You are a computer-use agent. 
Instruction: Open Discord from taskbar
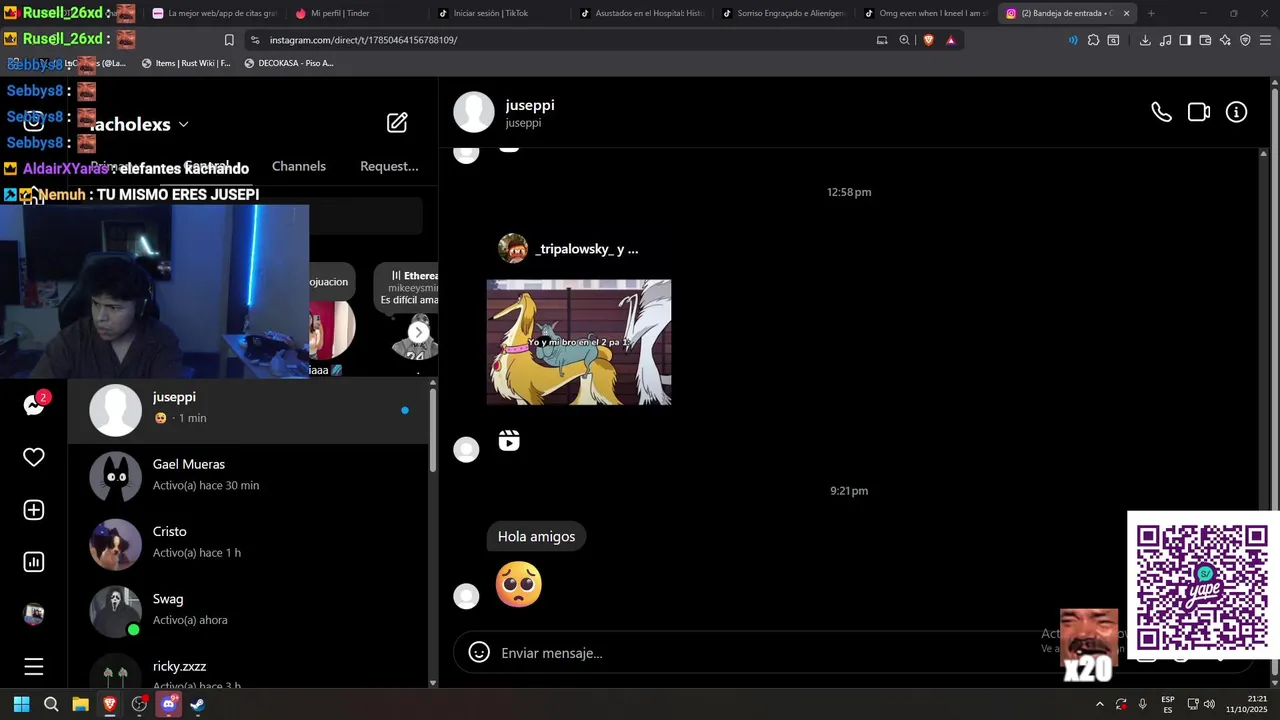(168, 704)
